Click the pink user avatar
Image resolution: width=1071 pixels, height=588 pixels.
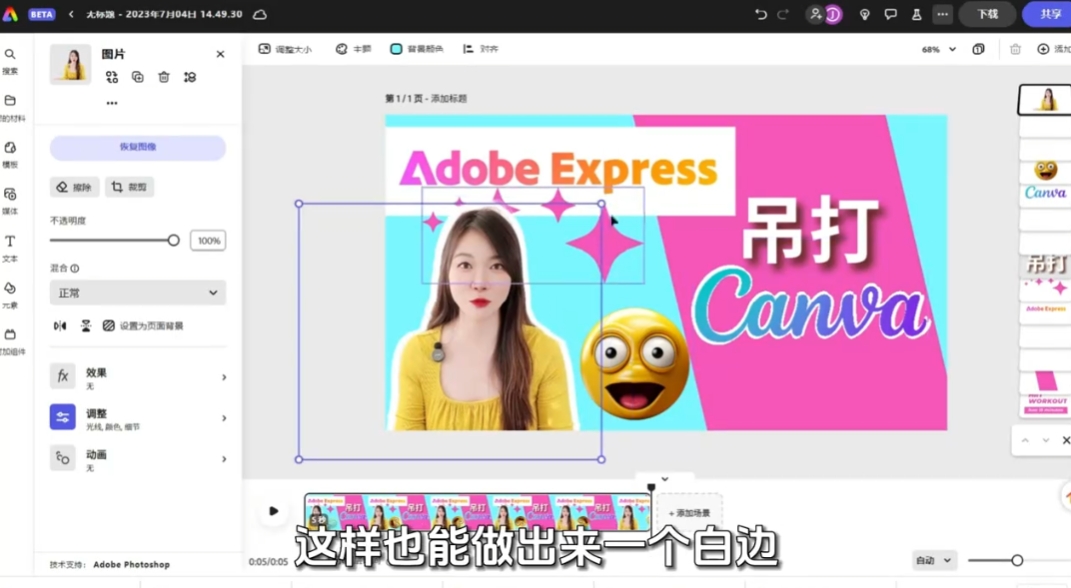833,14
